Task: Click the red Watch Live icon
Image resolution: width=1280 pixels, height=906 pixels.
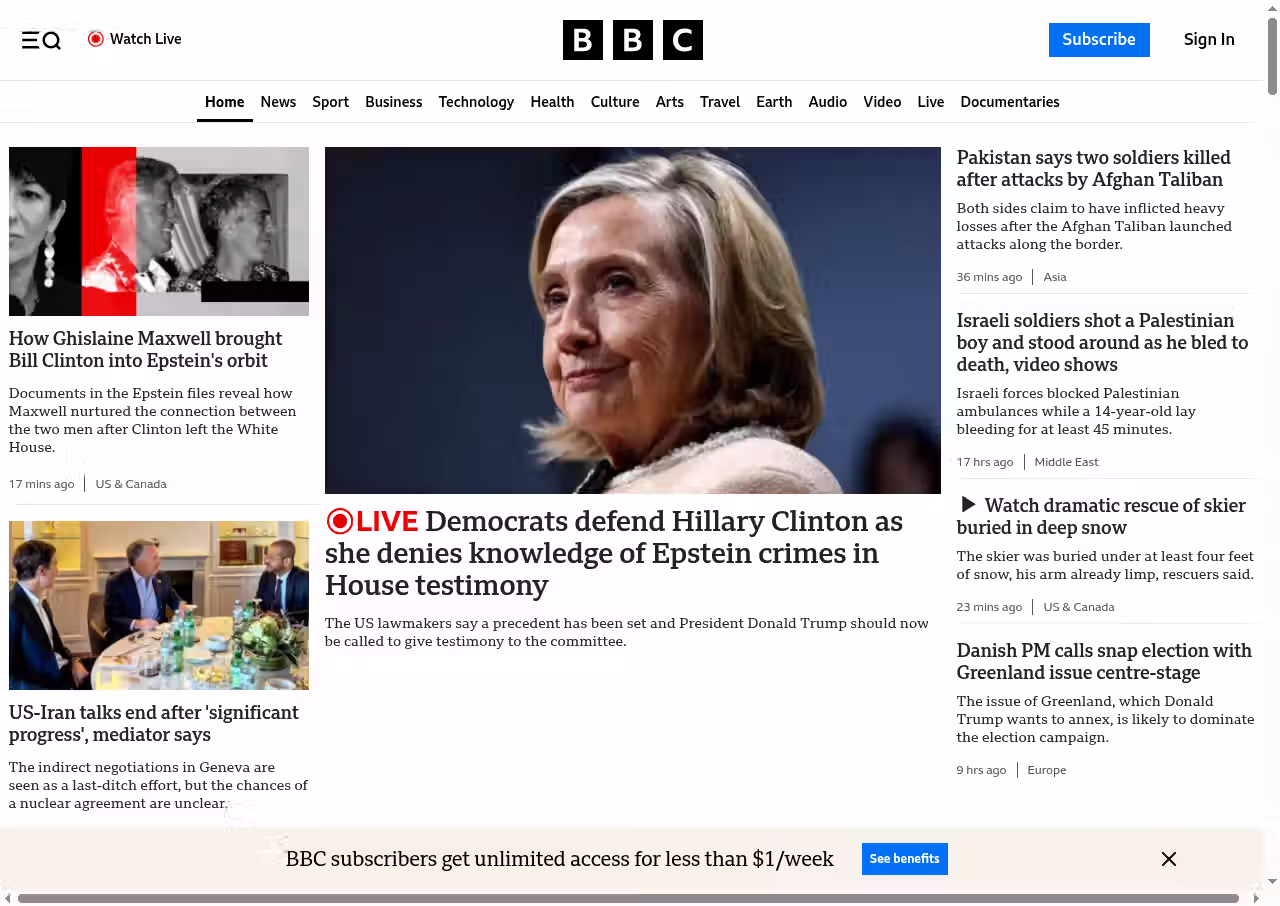Action: tap(96, 39)
